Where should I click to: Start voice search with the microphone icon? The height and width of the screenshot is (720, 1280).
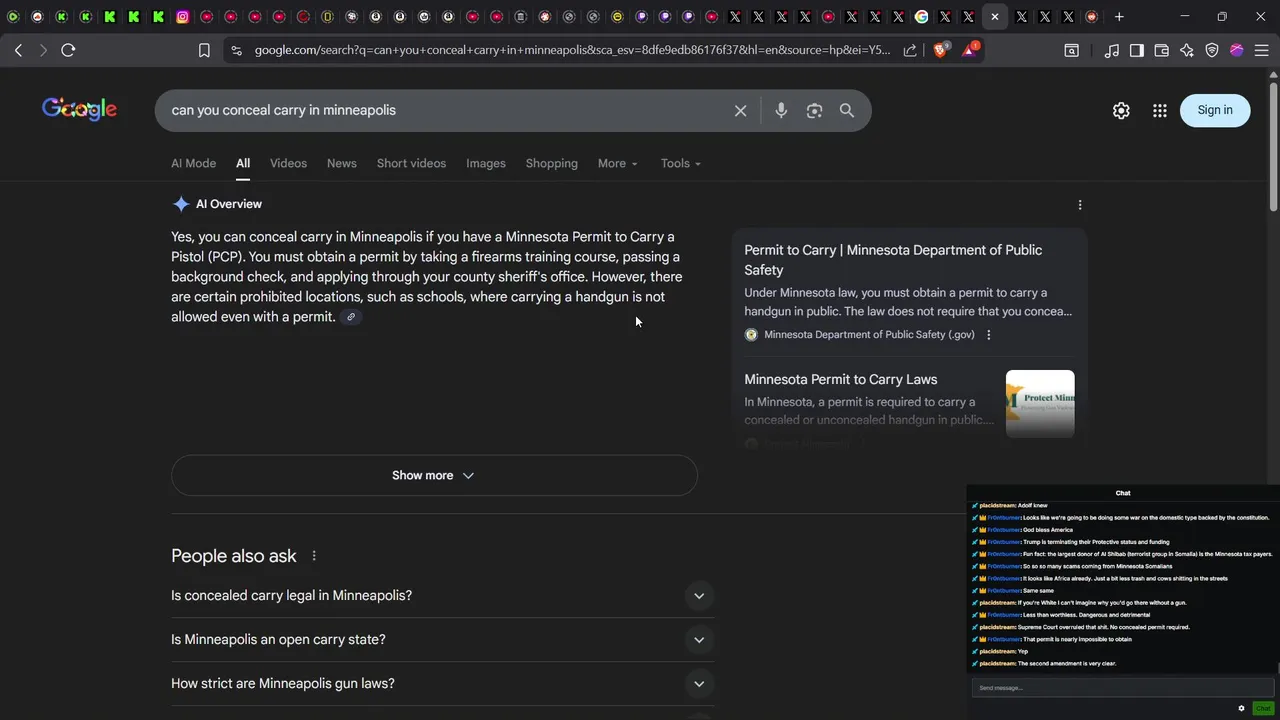781,111
